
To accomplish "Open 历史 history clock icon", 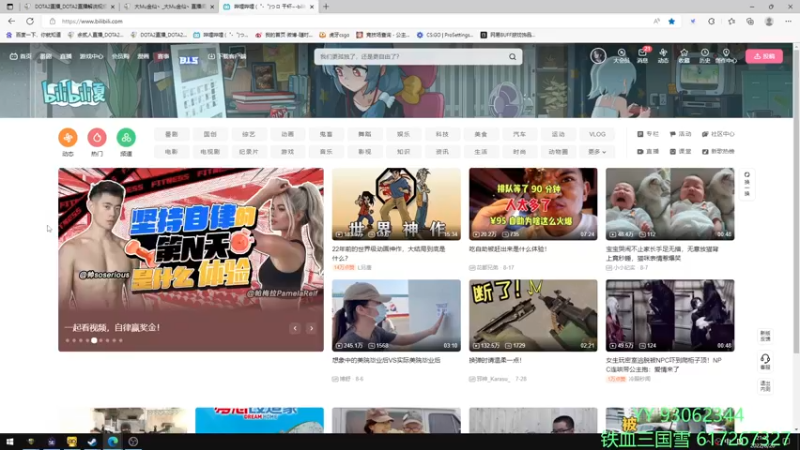I will pyautogui.click(x=705, y=56).
